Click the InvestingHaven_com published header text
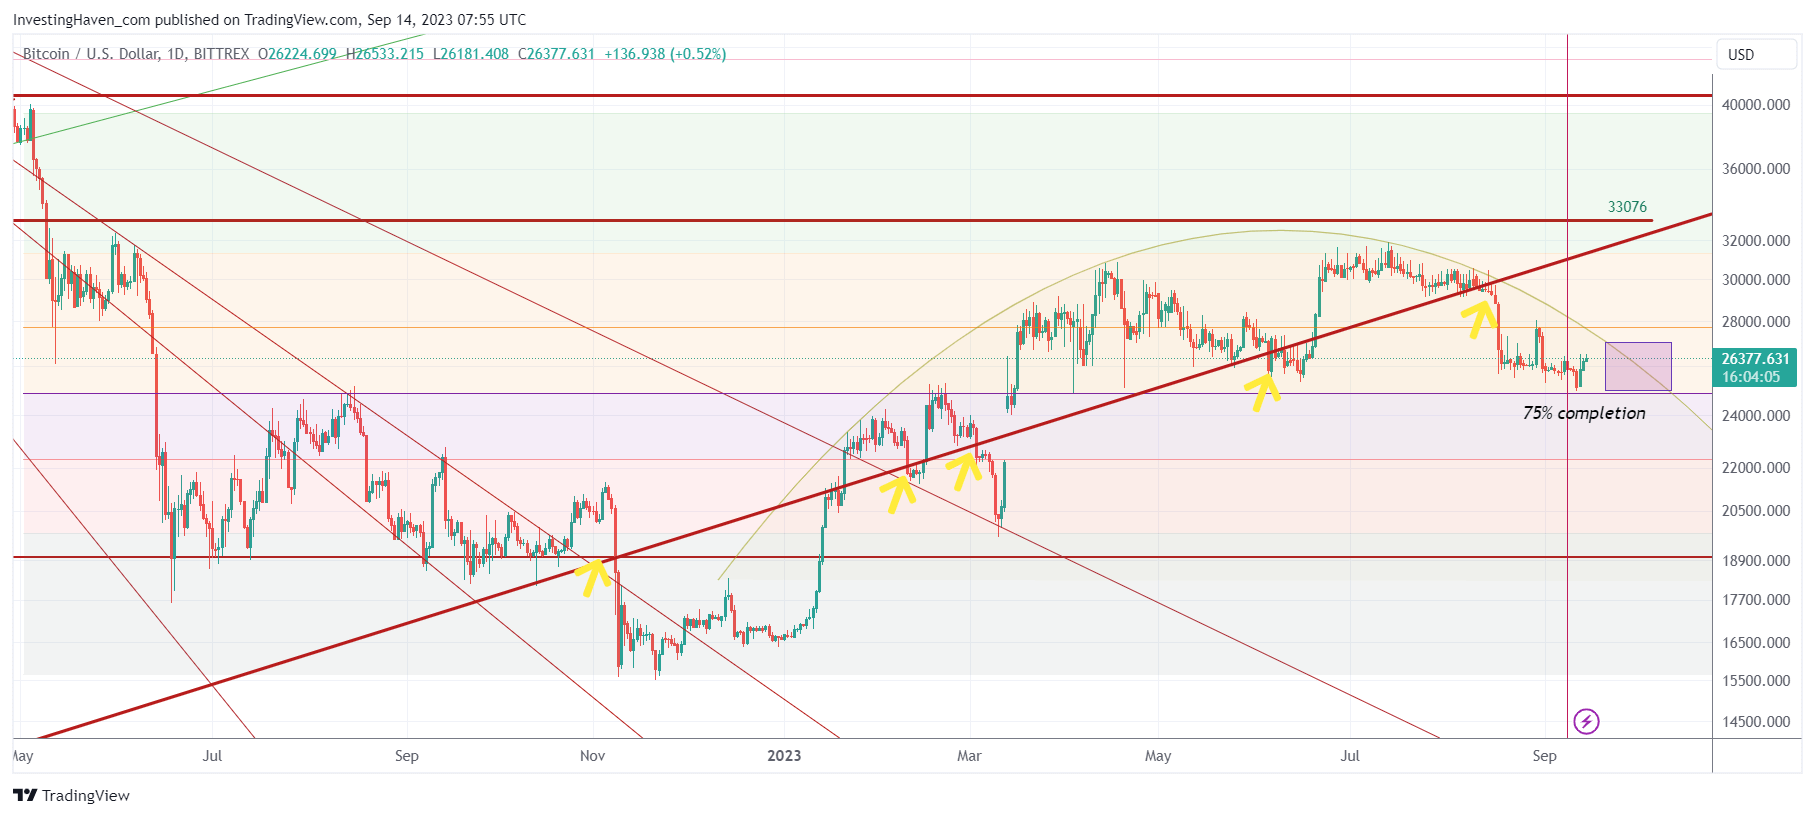This screenshot has width=1815, height=817. point(269,20)
